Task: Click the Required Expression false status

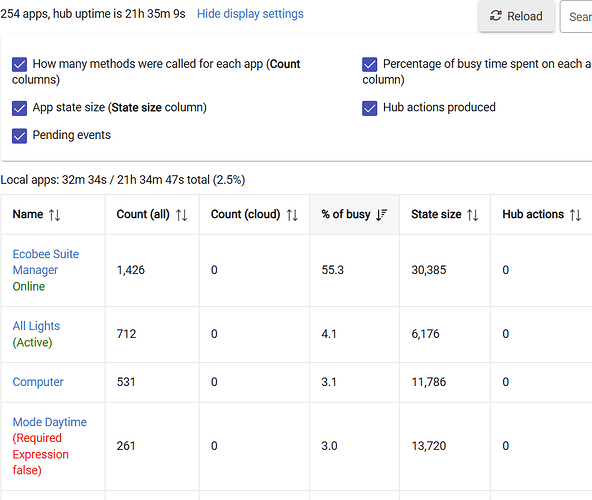Action: pos(40,454)
